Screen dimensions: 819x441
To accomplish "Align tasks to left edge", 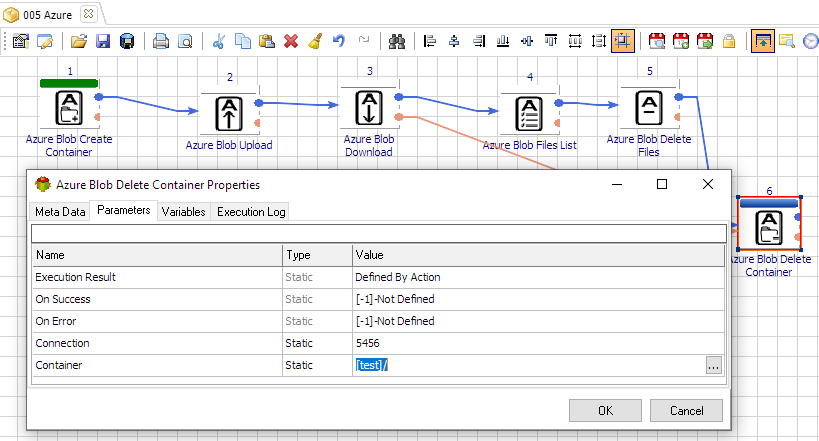I will [430, 41].
